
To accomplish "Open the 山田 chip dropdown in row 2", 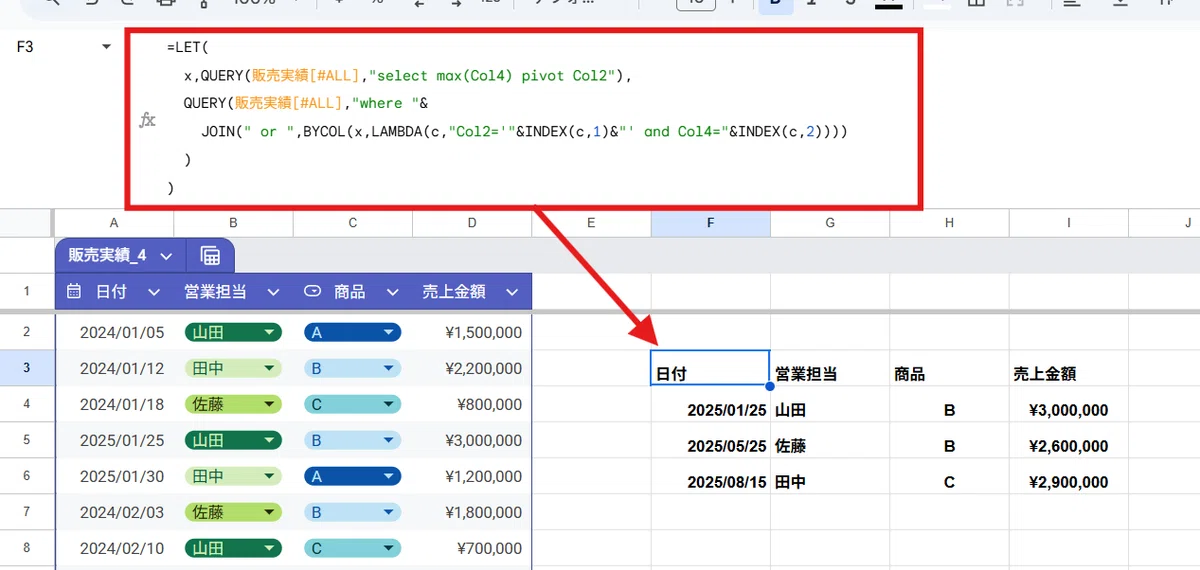I will point(268,333).
